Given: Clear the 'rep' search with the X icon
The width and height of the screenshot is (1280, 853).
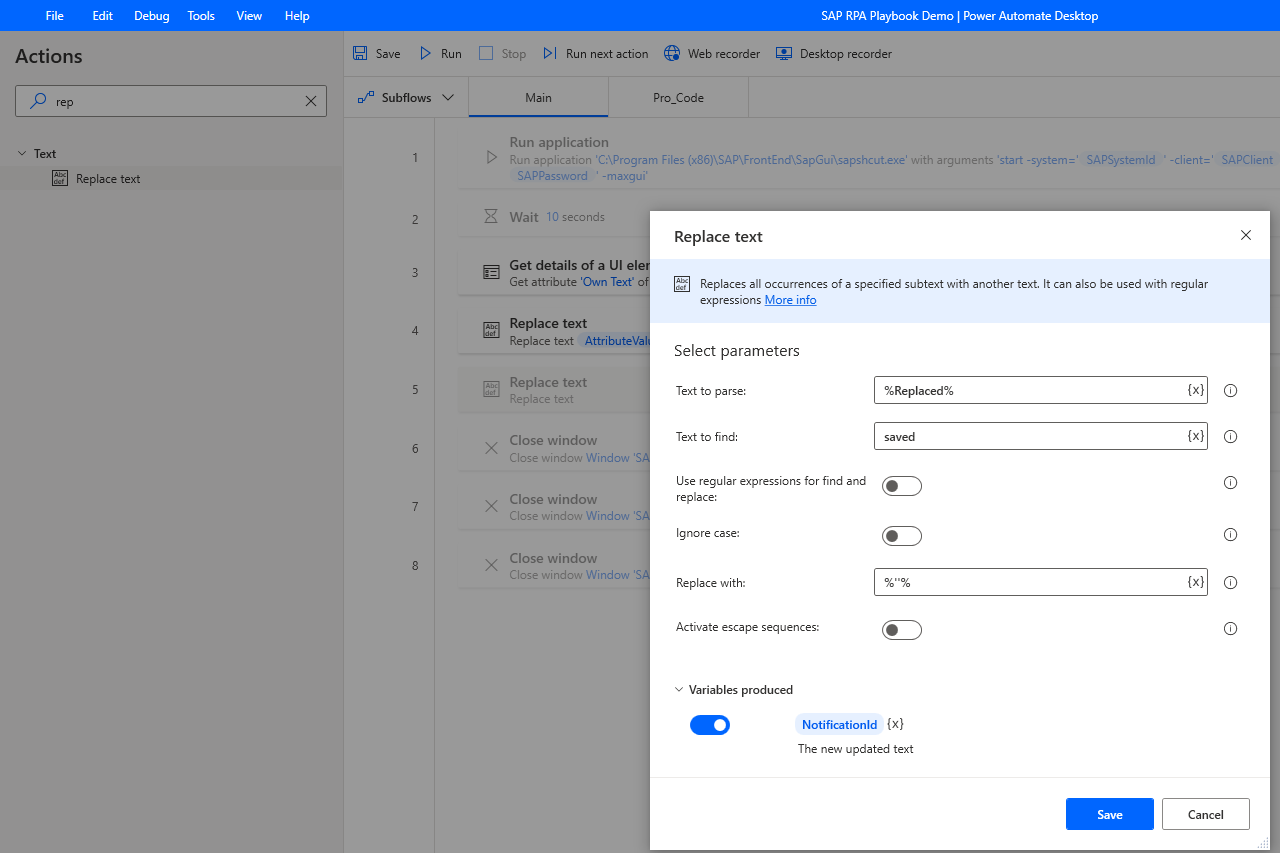Looking at the screenshot, I should (x=310, y=101).
